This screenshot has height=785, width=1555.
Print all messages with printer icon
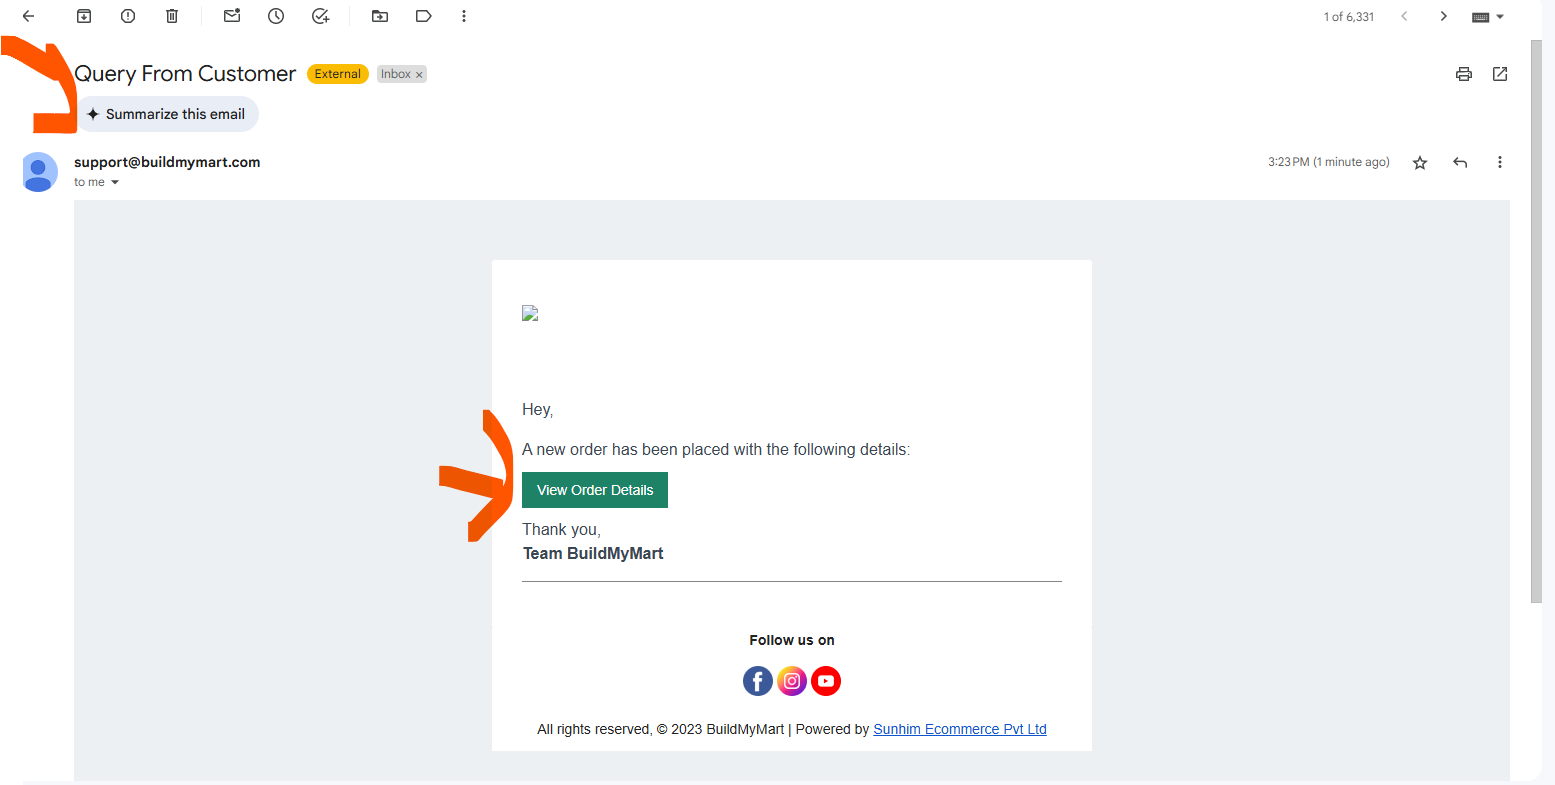(x=1464, y=74)
